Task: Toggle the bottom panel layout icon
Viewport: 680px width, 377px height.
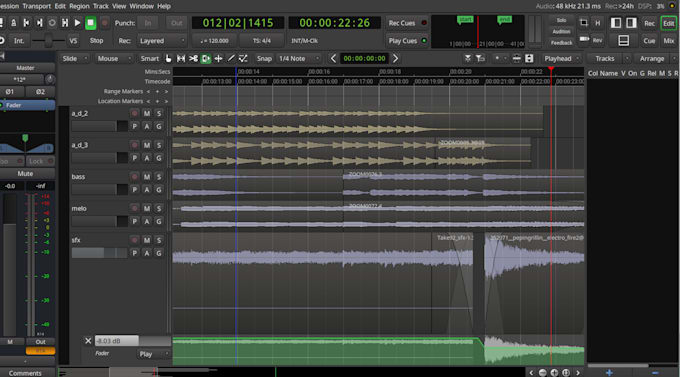Action: point(624,41)
